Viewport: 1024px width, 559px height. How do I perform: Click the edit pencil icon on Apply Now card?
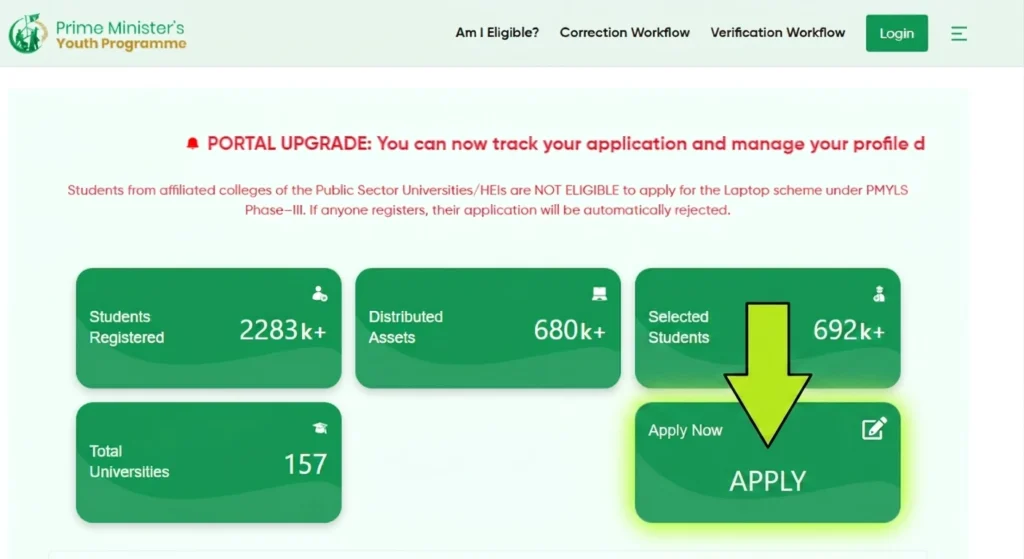tap(874, 428)
